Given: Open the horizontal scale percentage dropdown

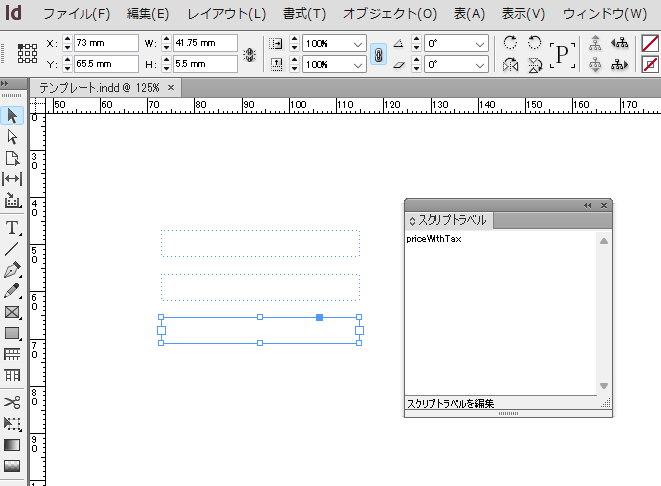Looking at the screenshot, I should (x=358, y=44).
